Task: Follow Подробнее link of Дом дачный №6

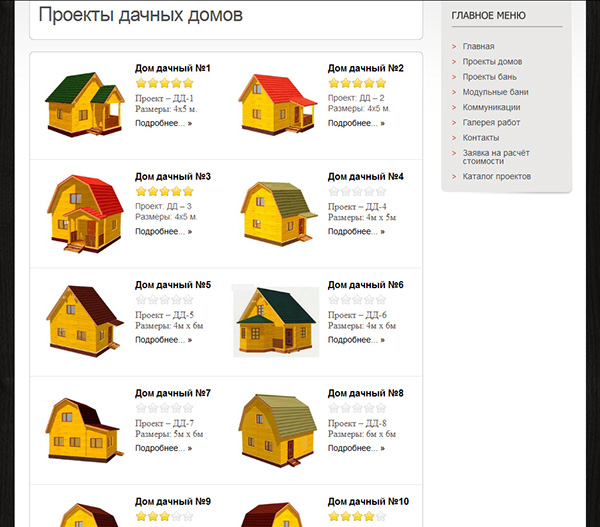Action: tap(356, 340)
